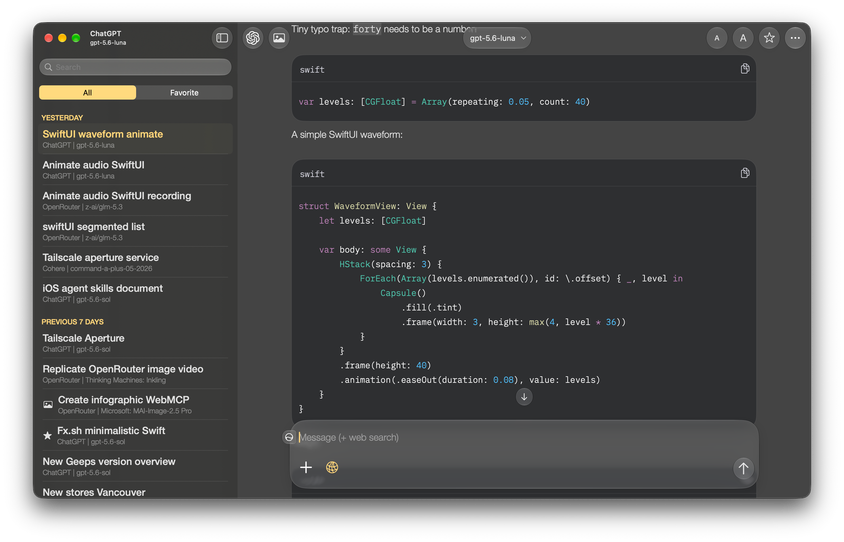Toggle the sidebar panel icon
Viewport: 844px width, 542px height.
coord(222,38)
